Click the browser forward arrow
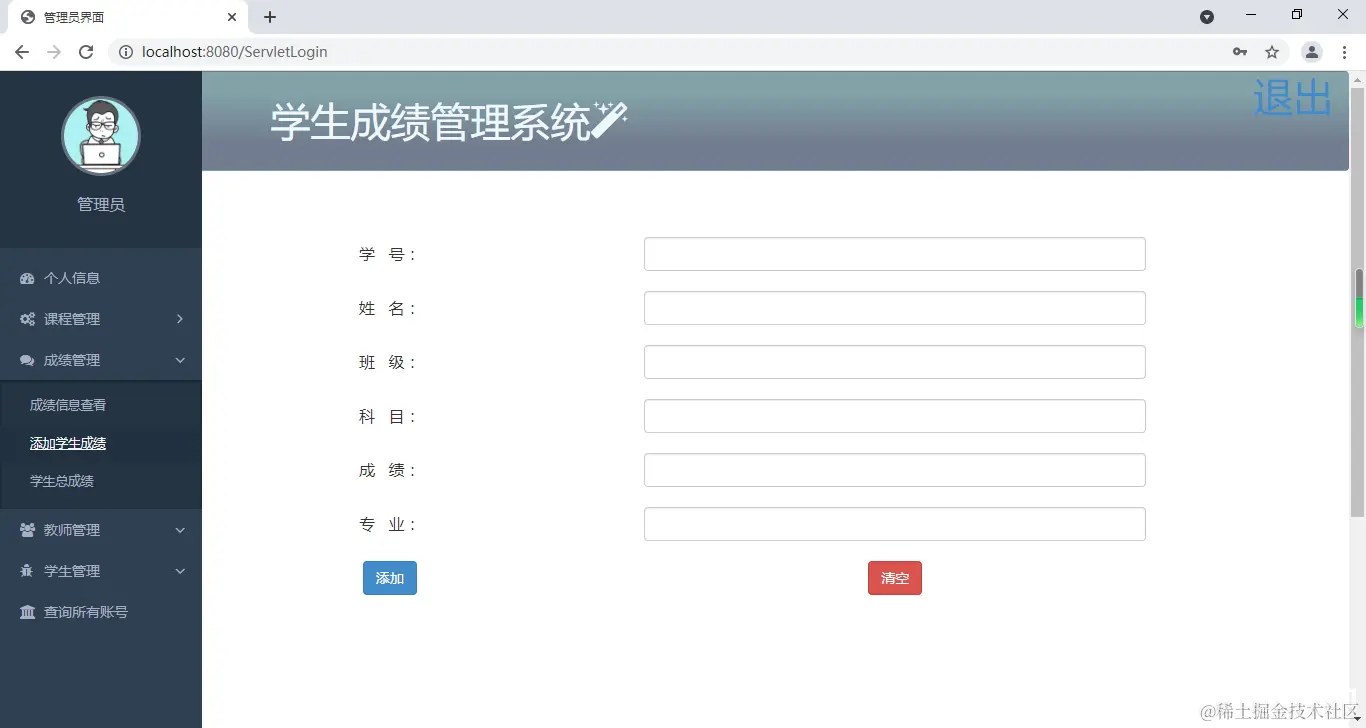 point(54,52)
